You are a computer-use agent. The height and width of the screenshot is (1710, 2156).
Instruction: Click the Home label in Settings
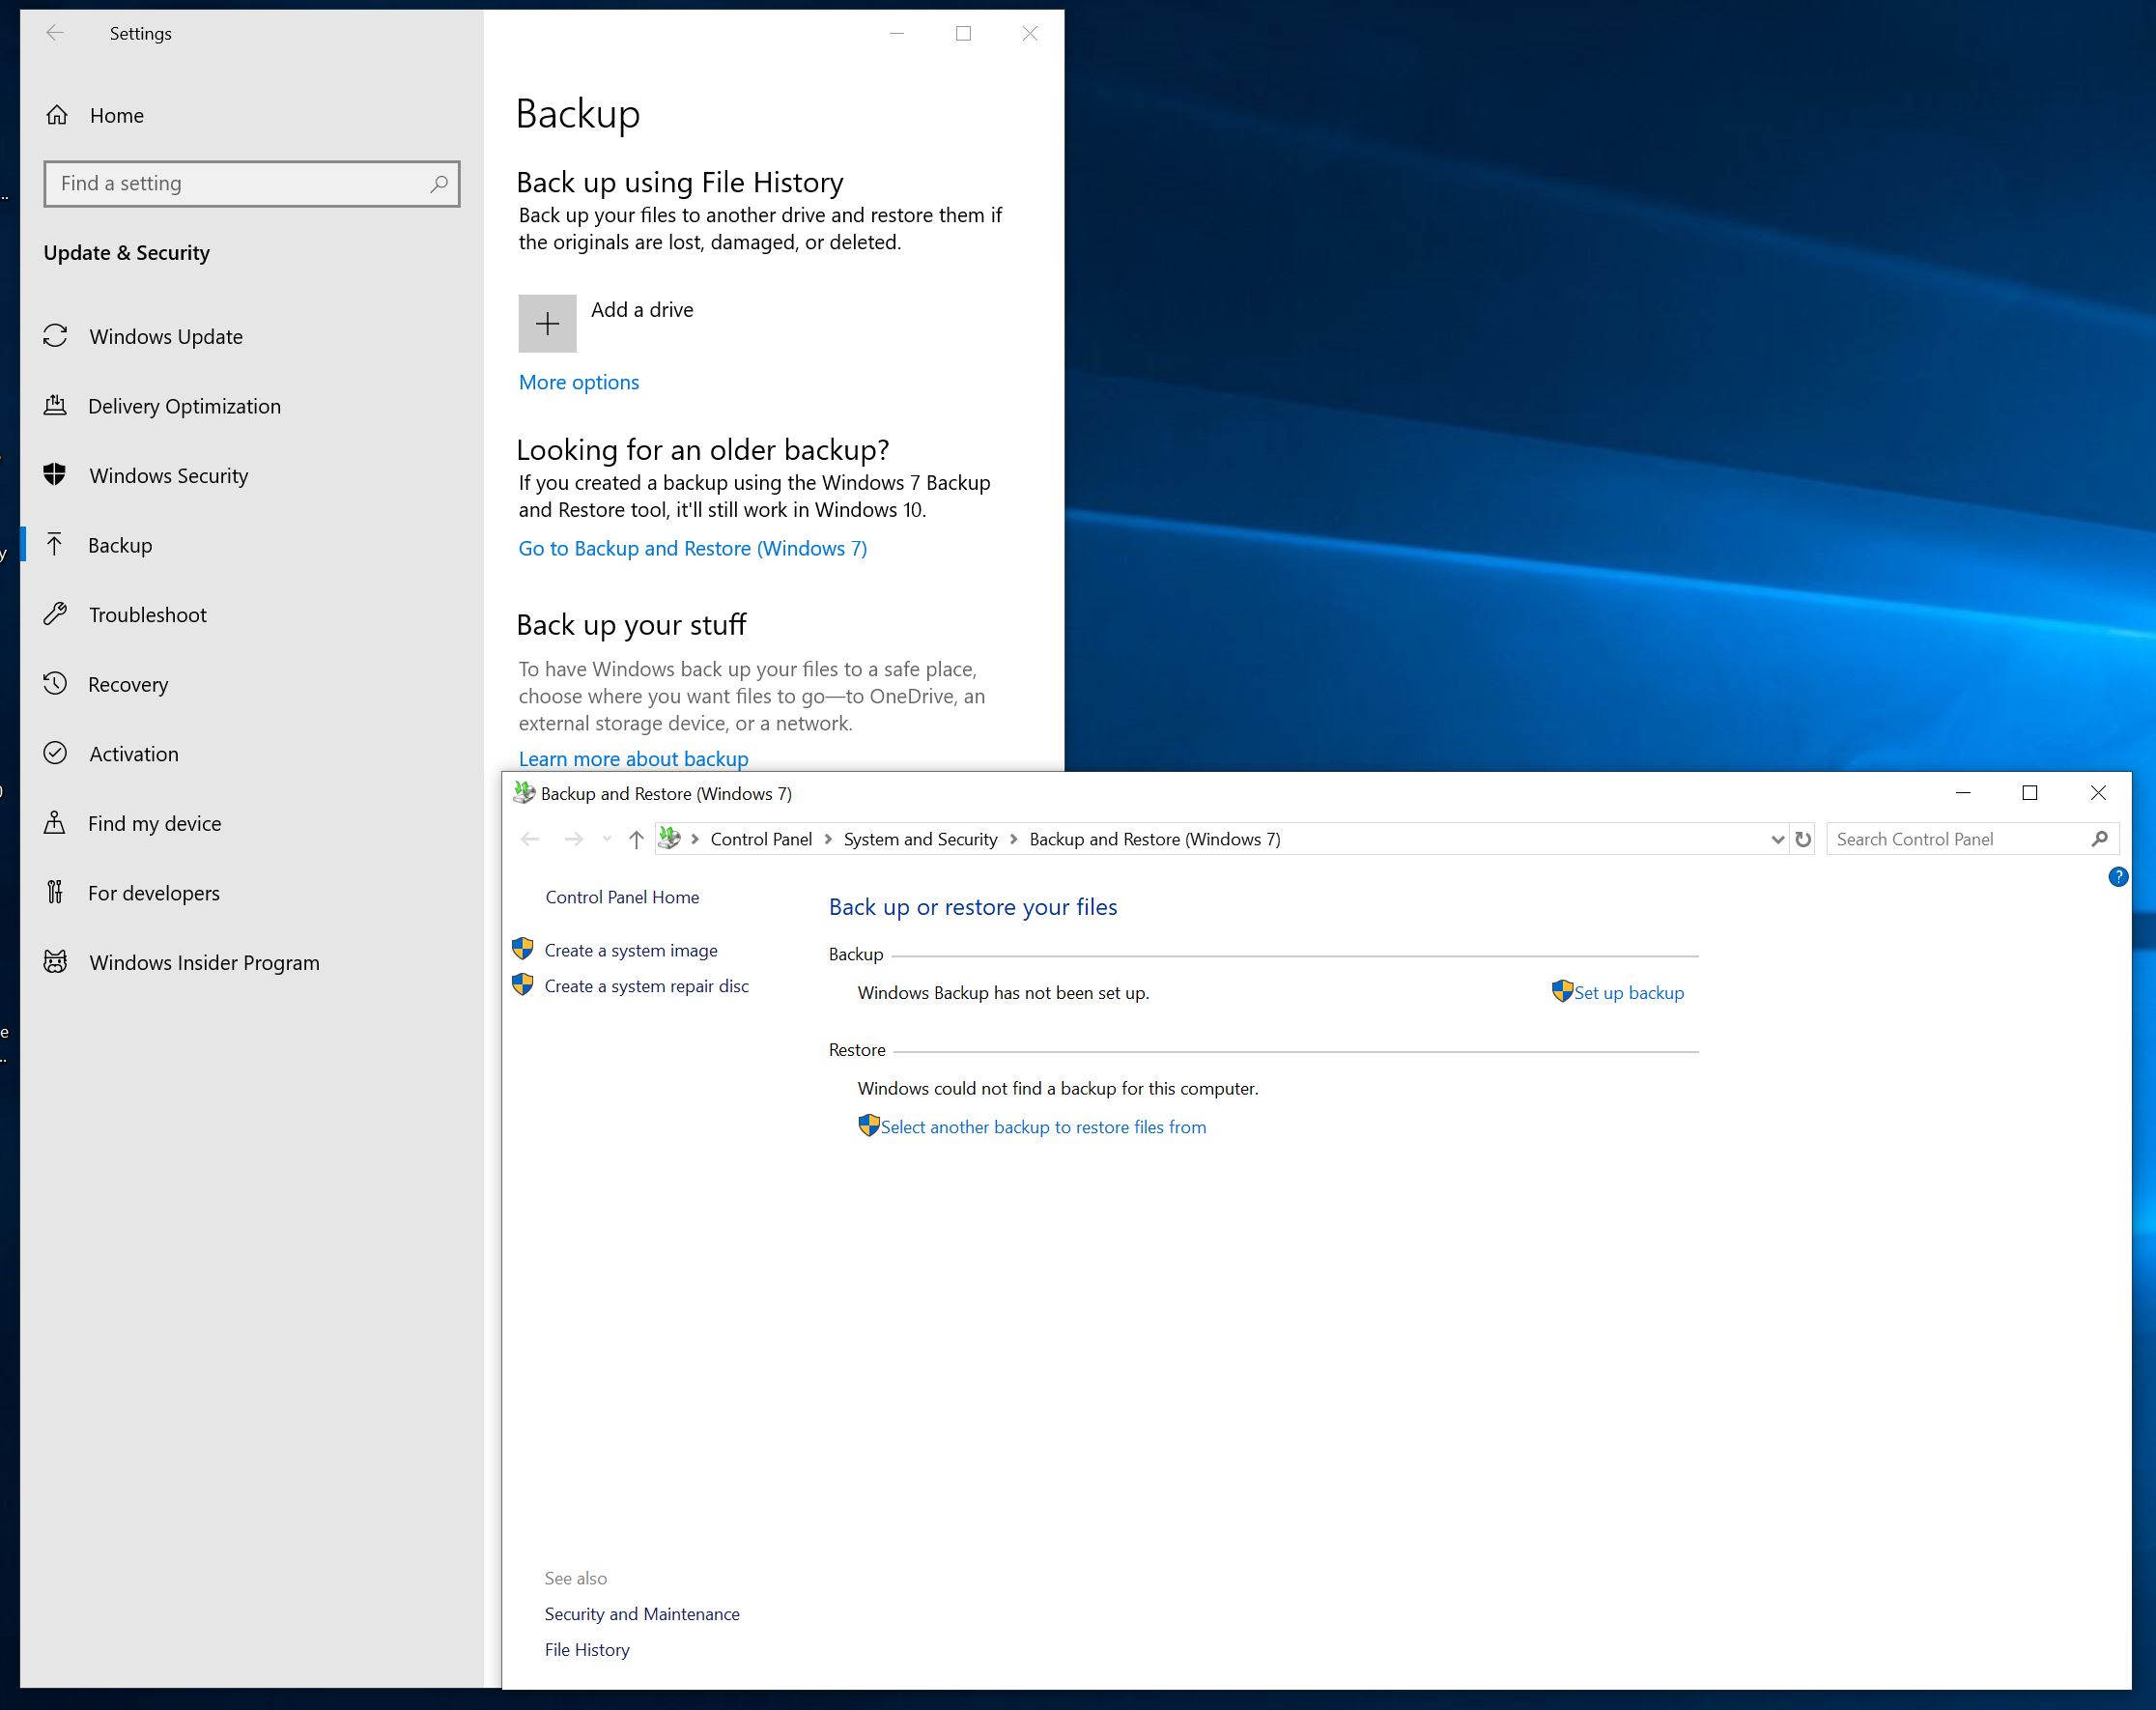117,115
